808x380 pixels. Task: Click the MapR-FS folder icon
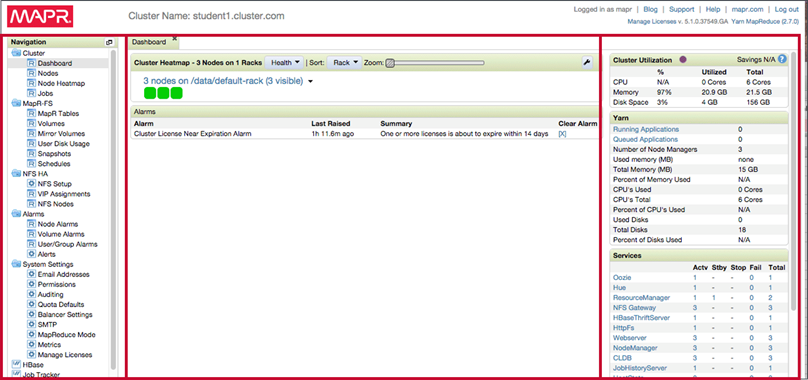(16, 103)
